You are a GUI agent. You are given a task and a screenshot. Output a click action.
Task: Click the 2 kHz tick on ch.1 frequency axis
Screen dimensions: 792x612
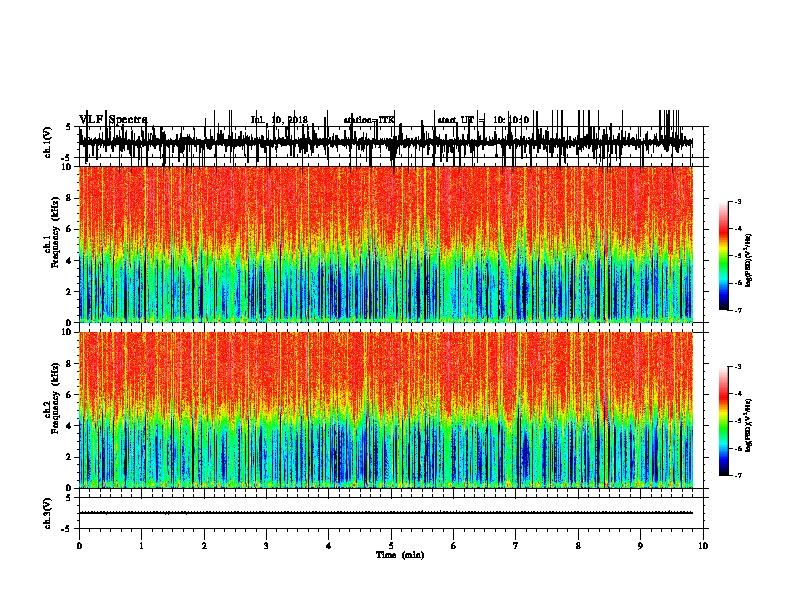coord(70,292)
